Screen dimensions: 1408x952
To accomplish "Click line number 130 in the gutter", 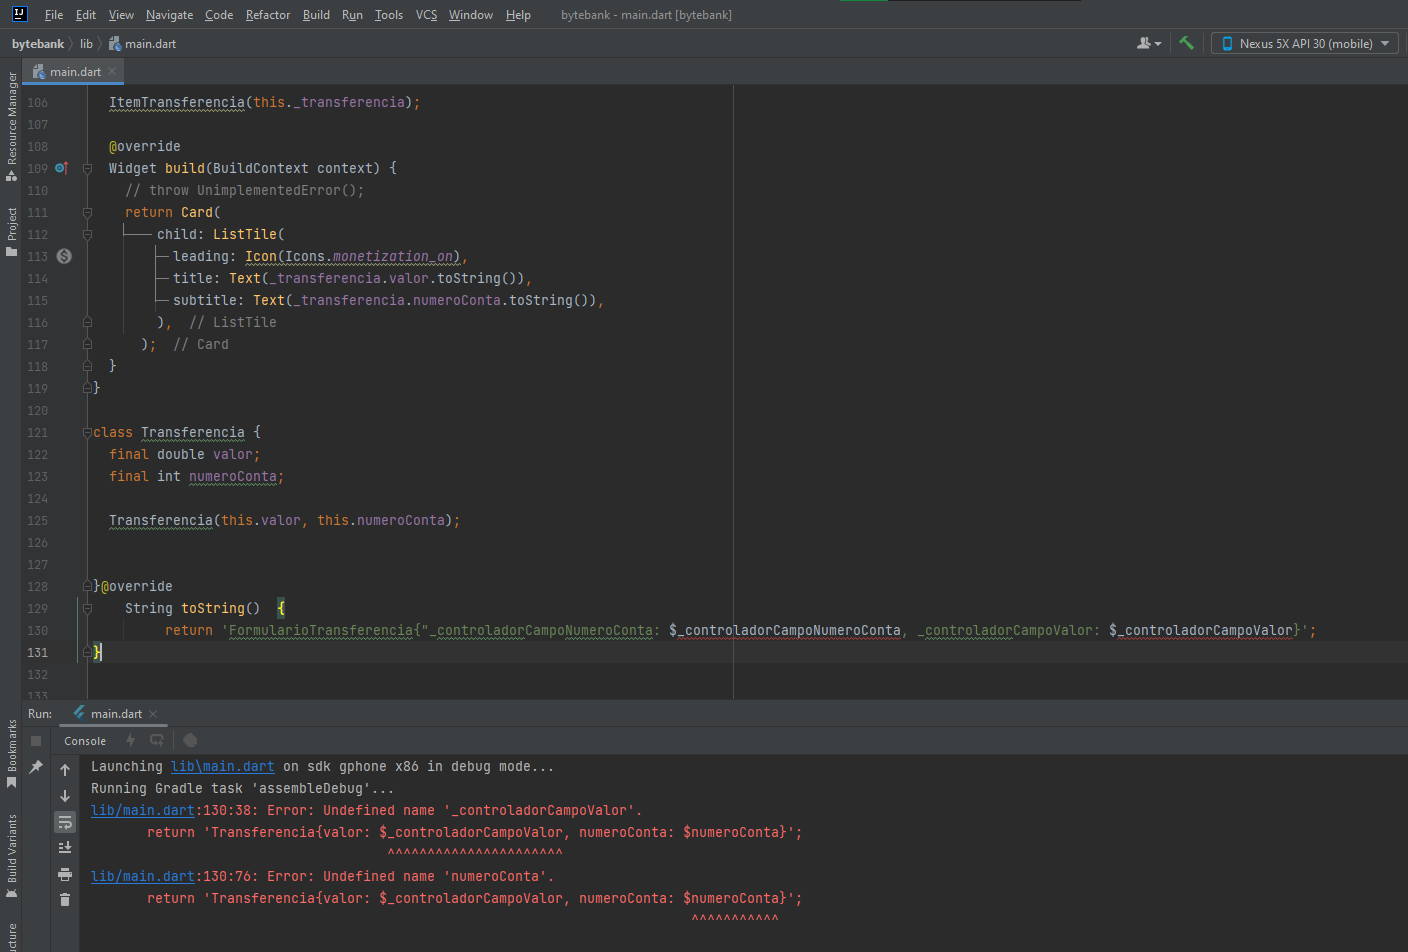I will click(37, 631).
